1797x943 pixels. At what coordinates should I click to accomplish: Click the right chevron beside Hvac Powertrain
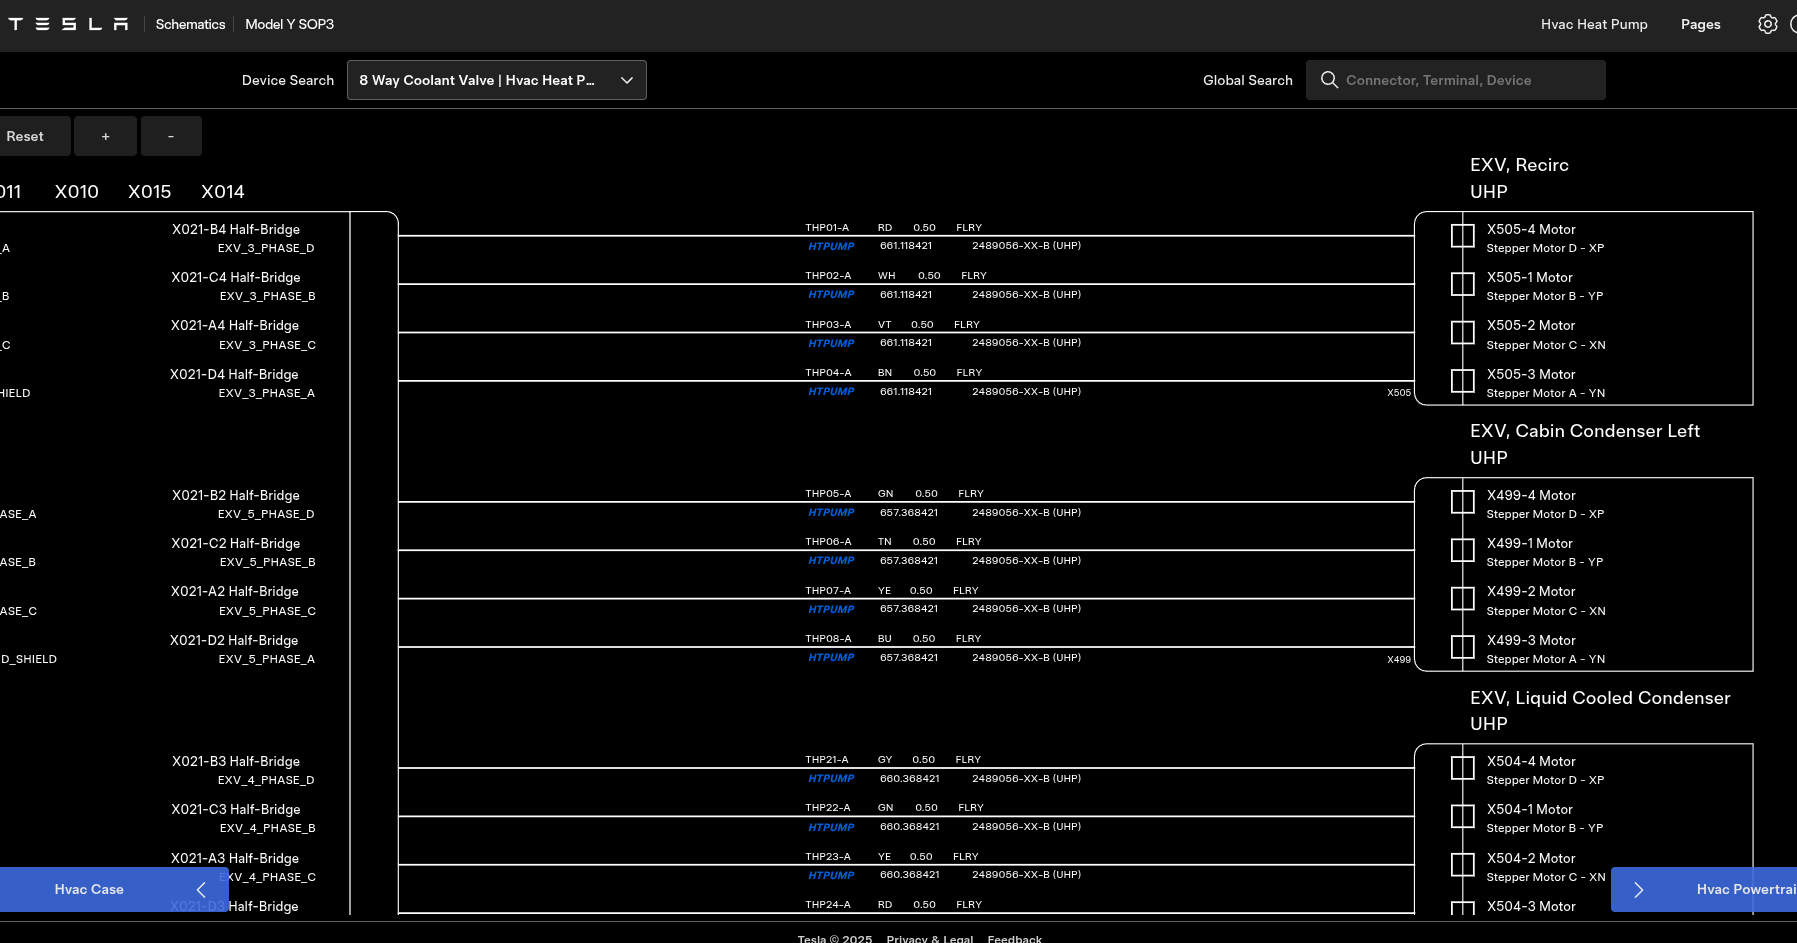coord(1638,889)
